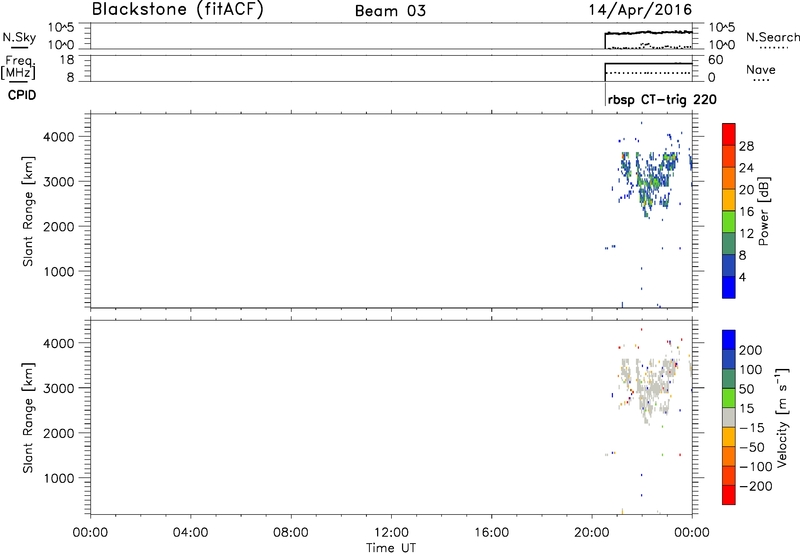800x554 pixels.
Task: Select the N.Sky axis label
Action: coord(19,37)
